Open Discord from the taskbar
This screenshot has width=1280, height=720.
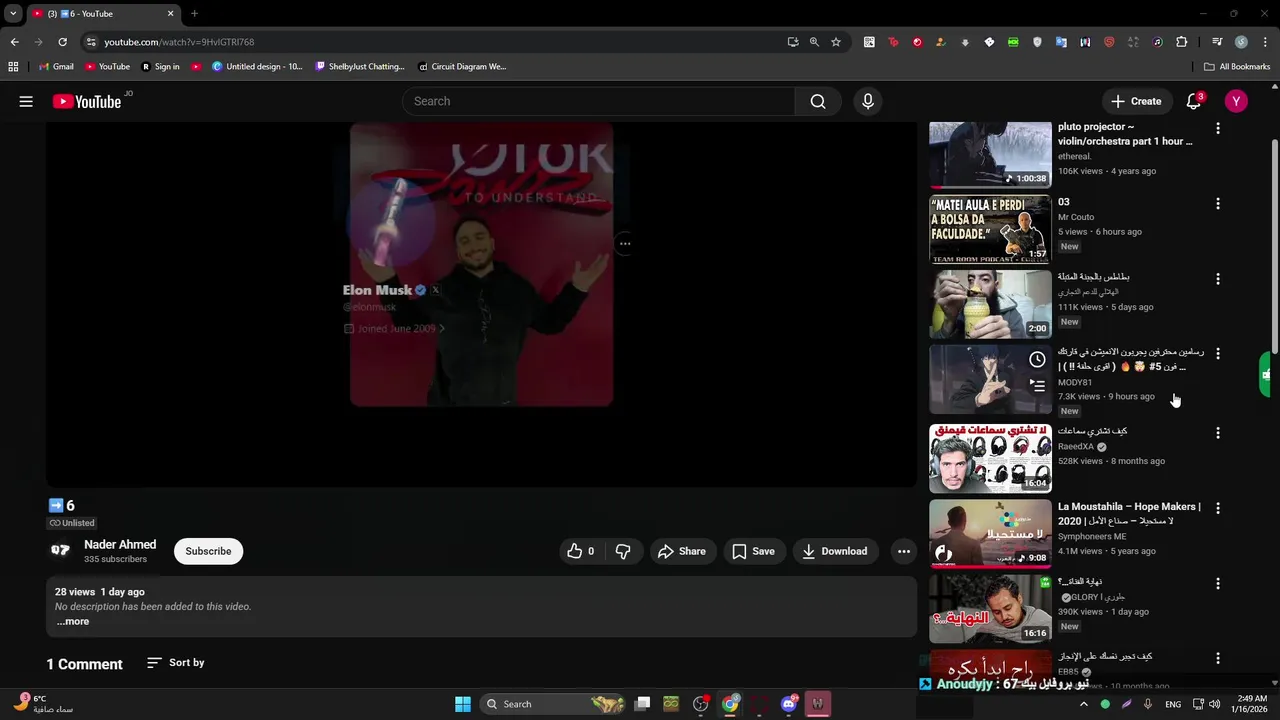[x=789, y=704]
